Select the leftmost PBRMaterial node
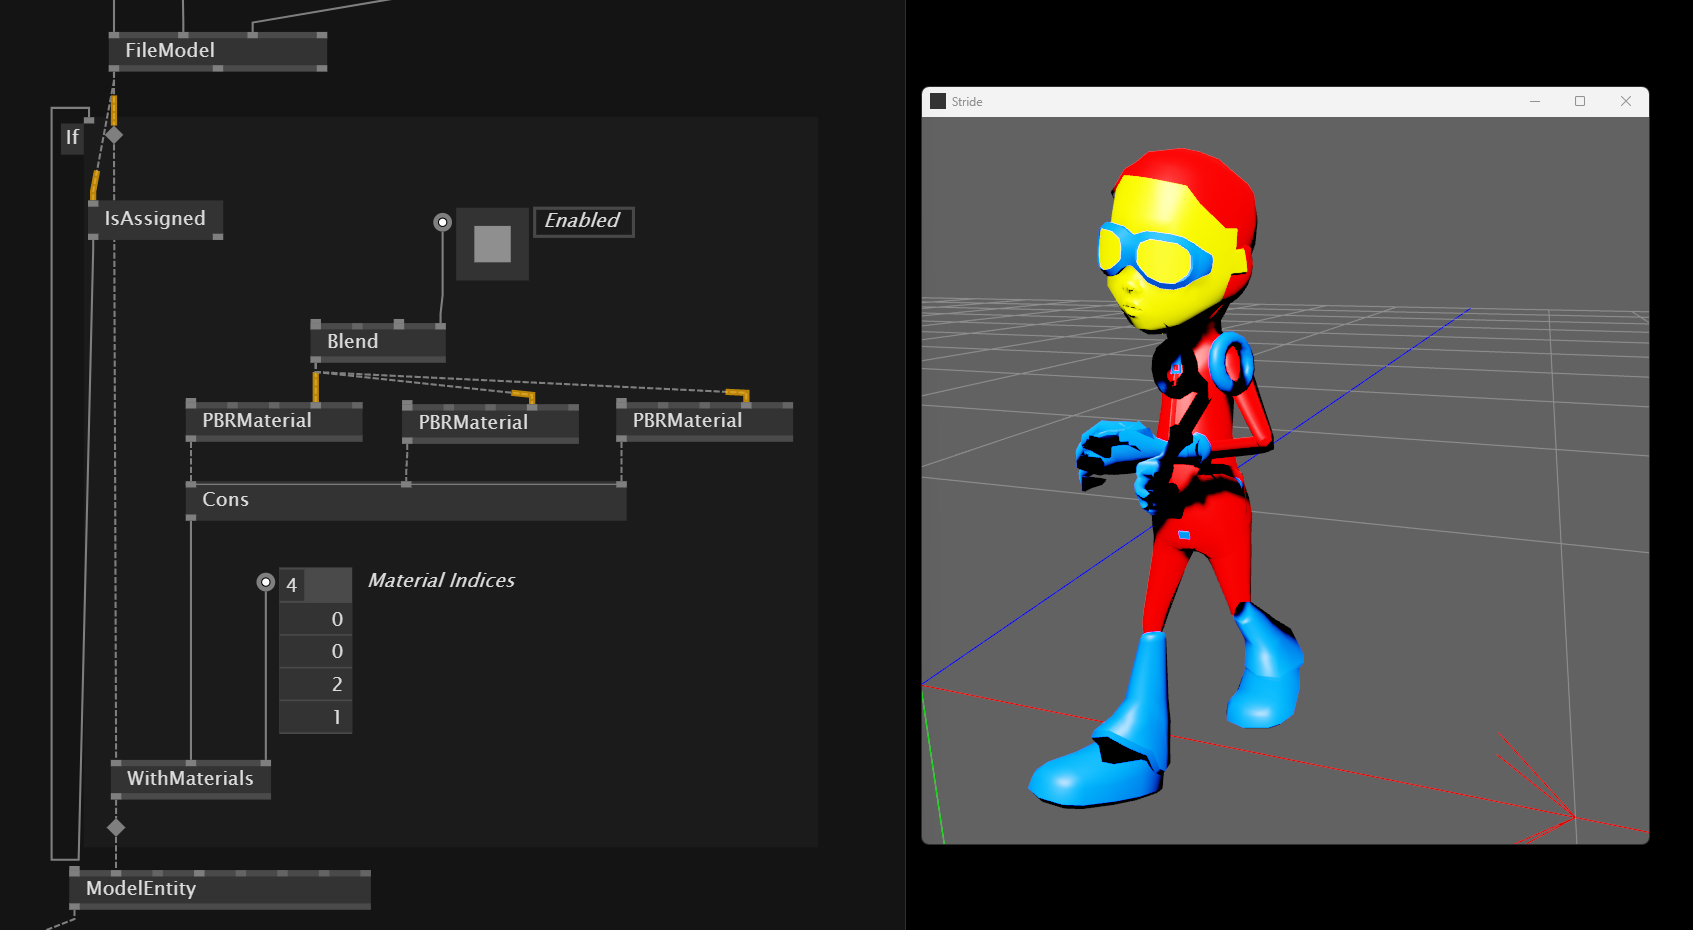The height and width of the screenshot is (930, 1693). click(x=274, y=421)
